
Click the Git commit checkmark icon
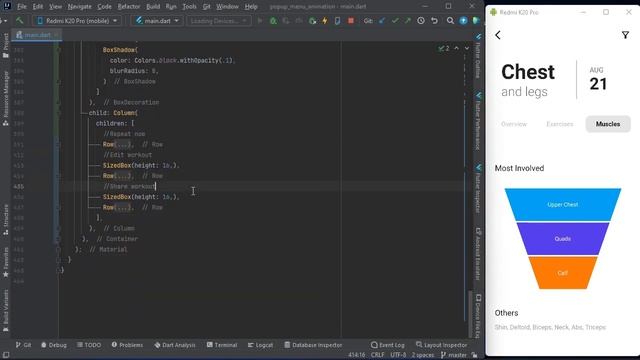pyautogui.click(x=395, y=20)
